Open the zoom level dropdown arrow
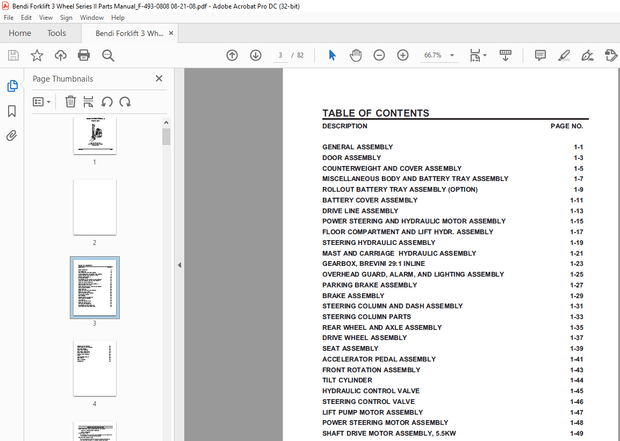This screenshot has width=620, height=441. pos(452,55)
